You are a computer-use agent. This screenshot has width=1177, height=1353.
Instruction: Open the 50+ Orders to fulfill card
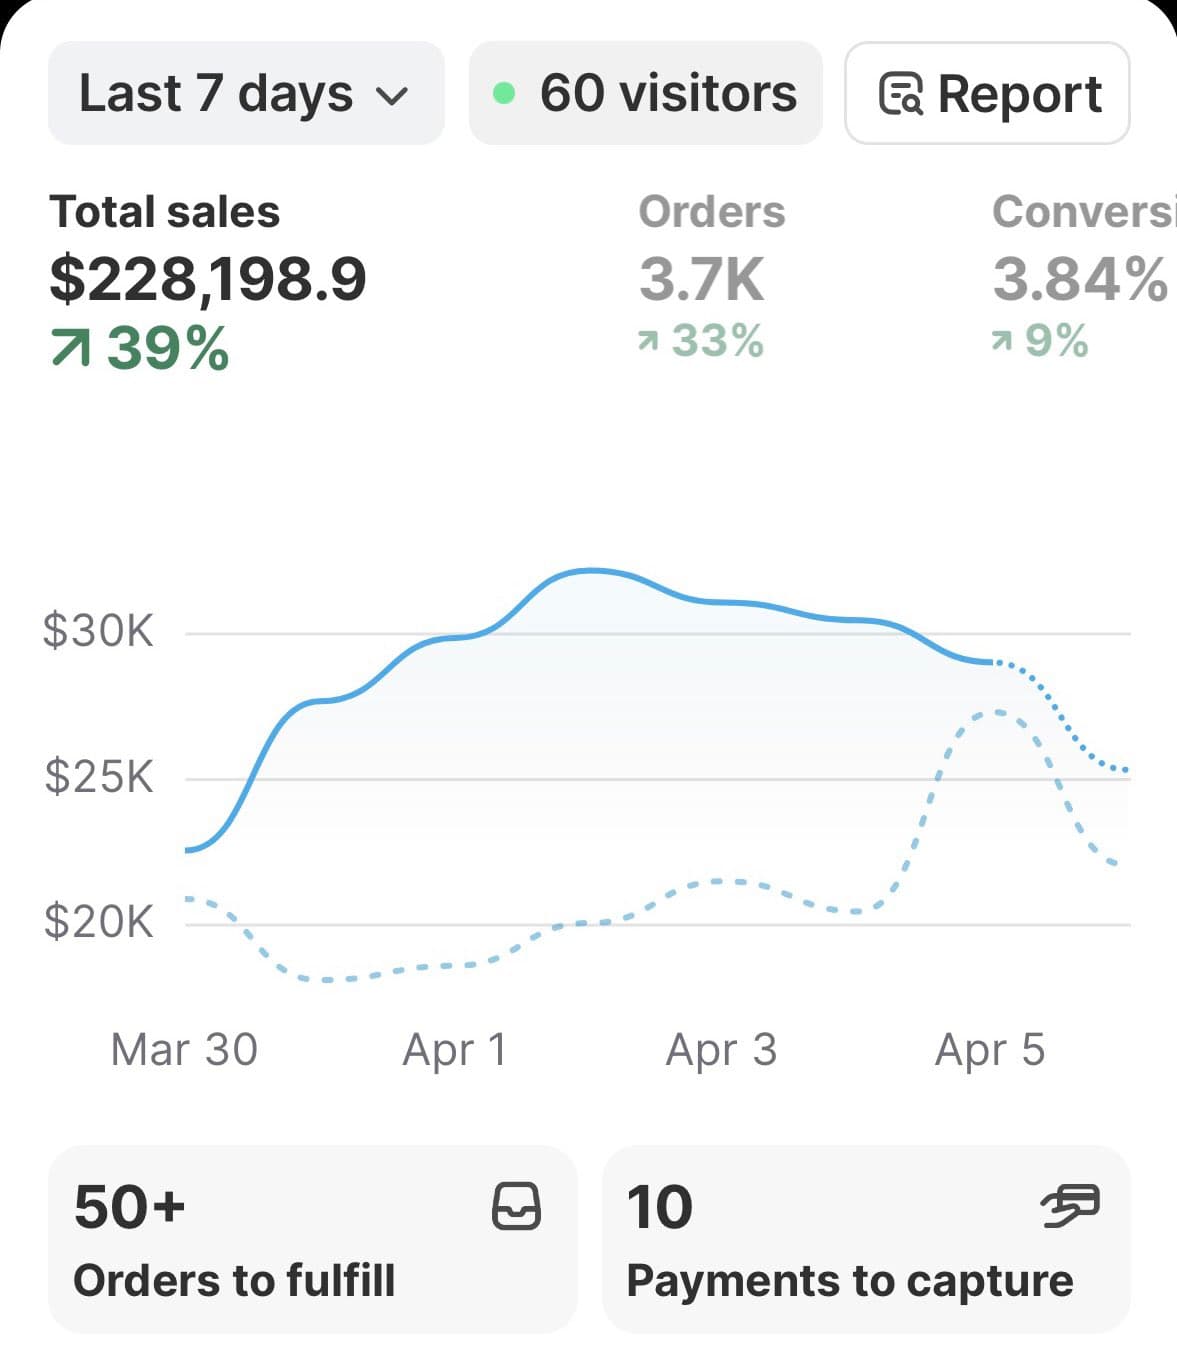(x=312, y=1239)
